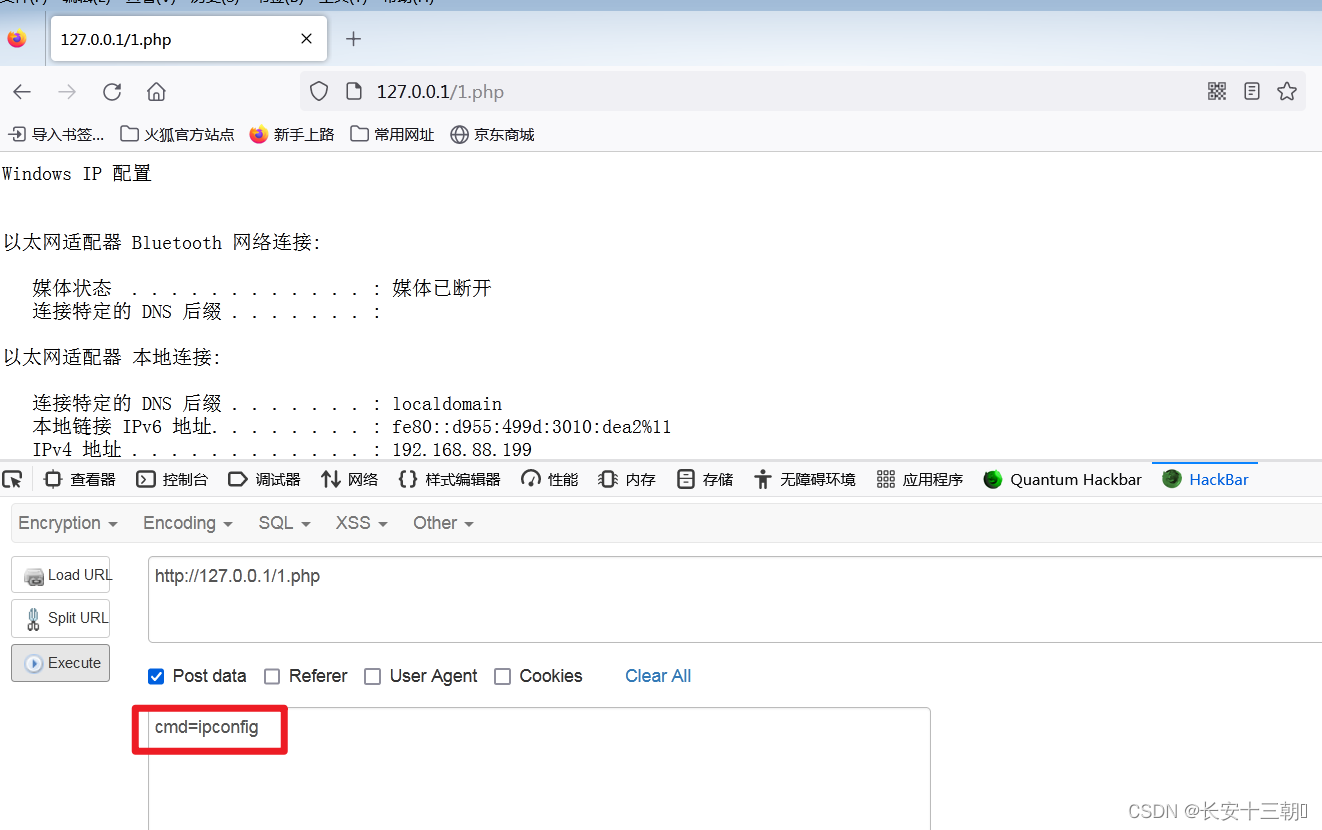The image size is (1322, 830).
Task: Switch to the 控制台 console tab
Action: click(x=172, y=480)
